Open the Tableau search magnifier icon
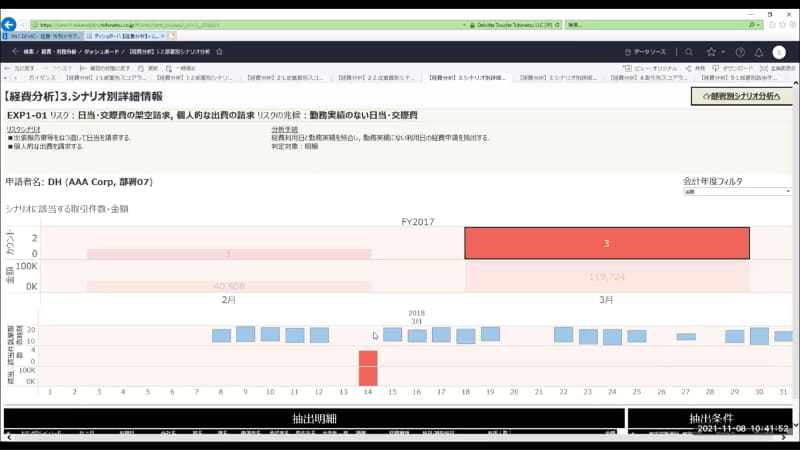The image size is (800, 450). coord(689,52)
